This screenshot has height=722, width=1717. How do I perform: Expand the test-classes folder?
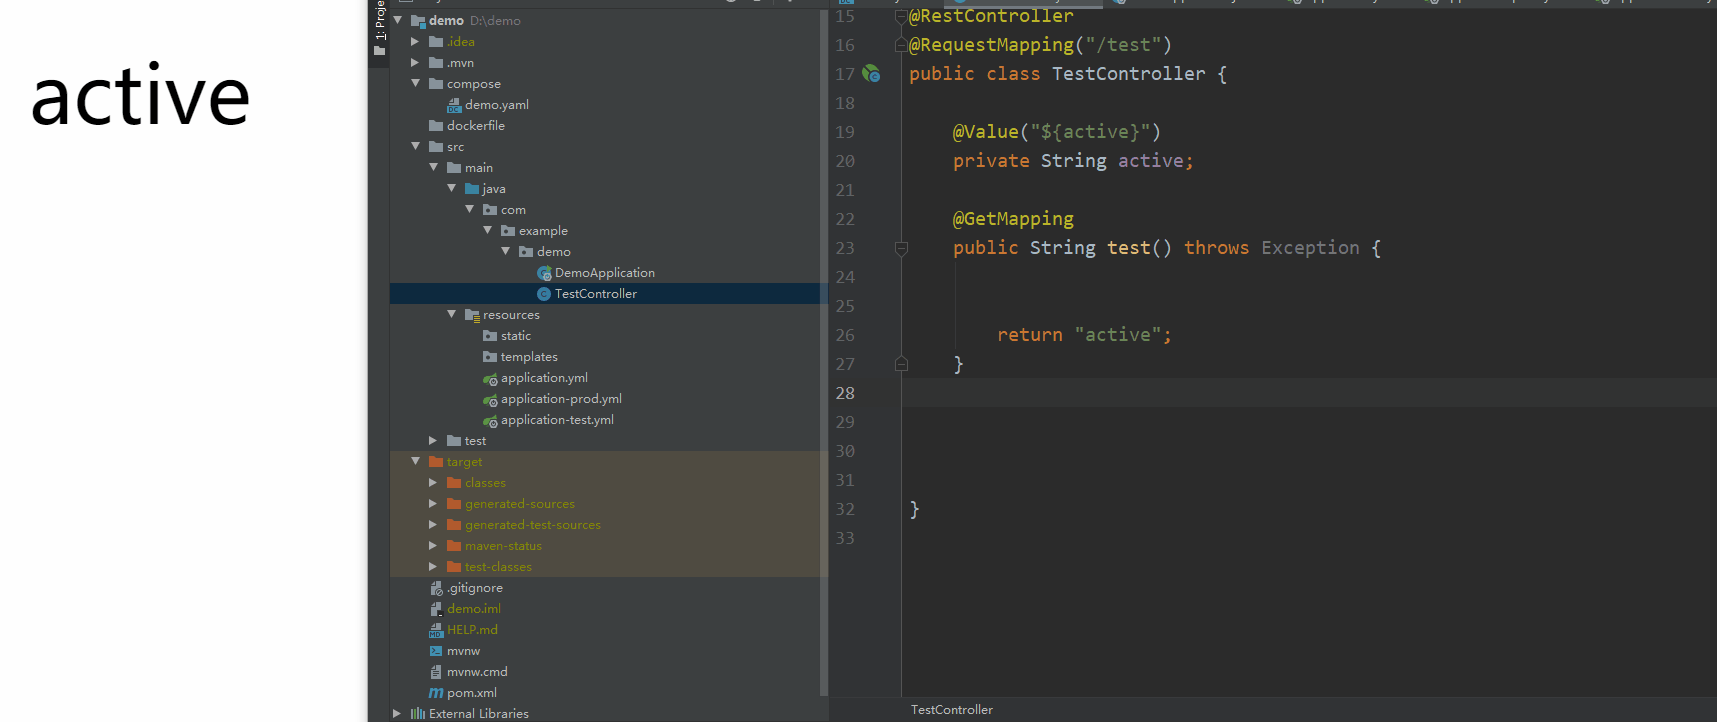click(x=433, y=567)
